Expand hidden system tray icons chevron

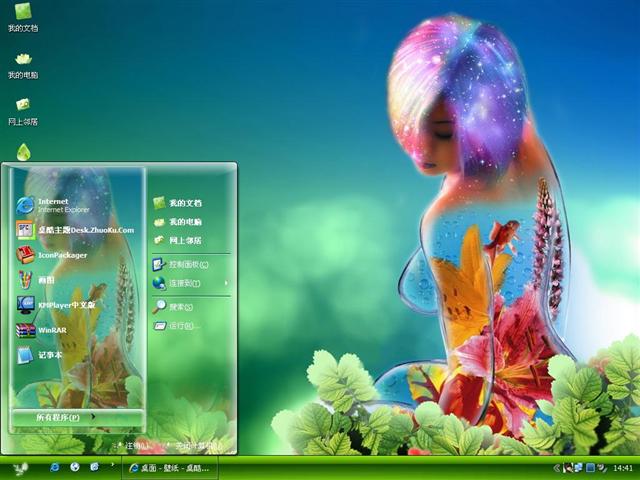556,467
